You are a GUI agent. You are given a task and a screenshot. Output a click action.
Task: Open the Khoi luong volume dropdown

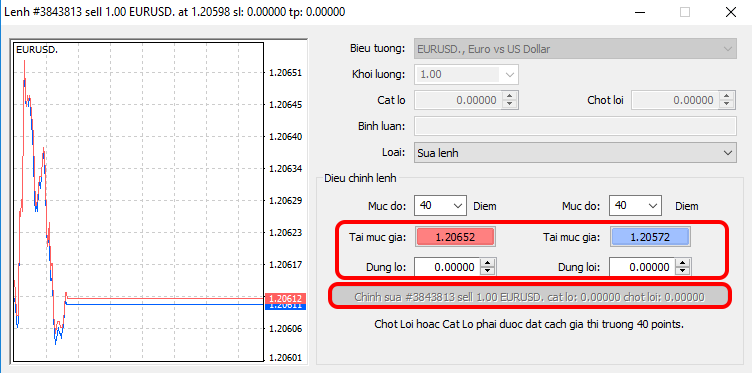[x=467, y=75]
